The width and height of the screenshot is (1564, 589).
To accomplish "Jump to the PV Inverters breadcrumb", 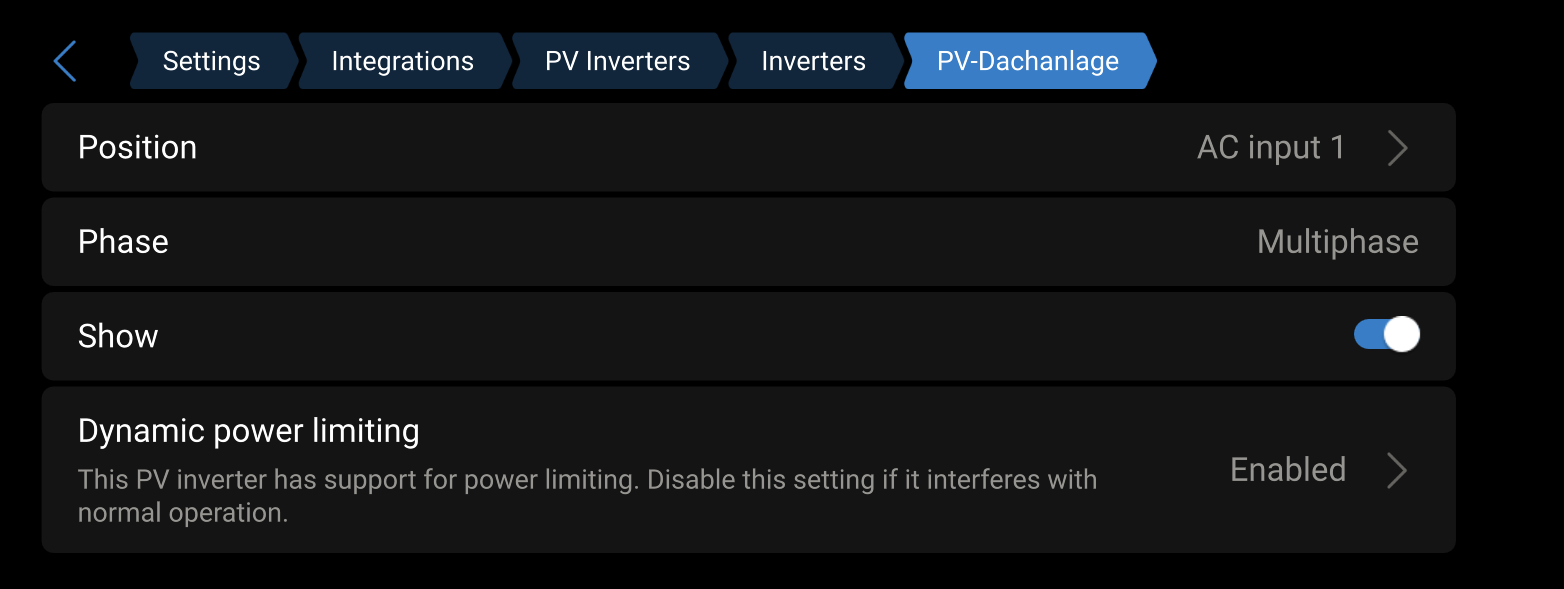I will 617,61.
